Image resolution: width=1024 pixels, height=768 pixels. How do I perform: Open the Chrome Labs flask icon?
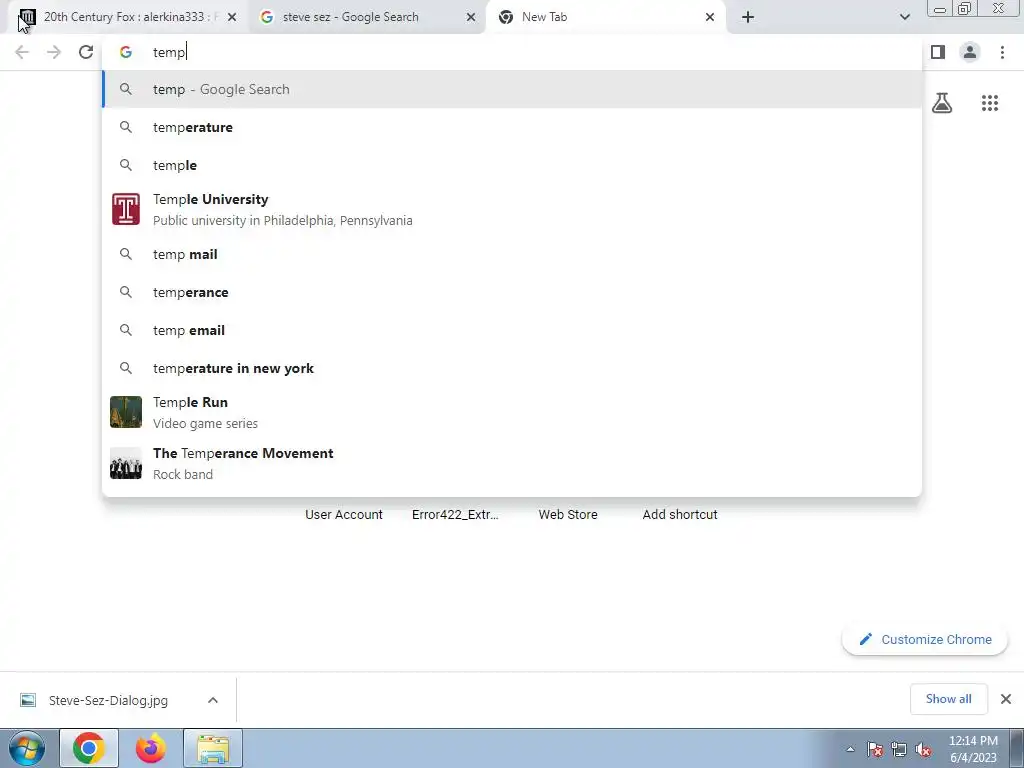tap(942, 103)
